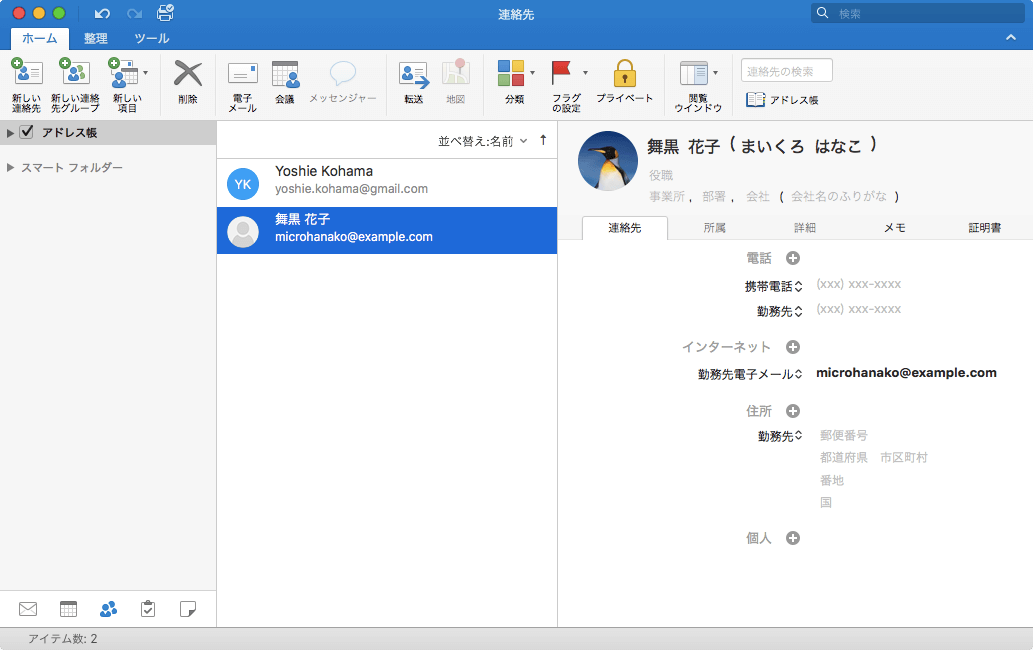This screenshot has height=650, width=1033.
Task: Click the 新しい項目 new item icon
Action: [123, 72]
